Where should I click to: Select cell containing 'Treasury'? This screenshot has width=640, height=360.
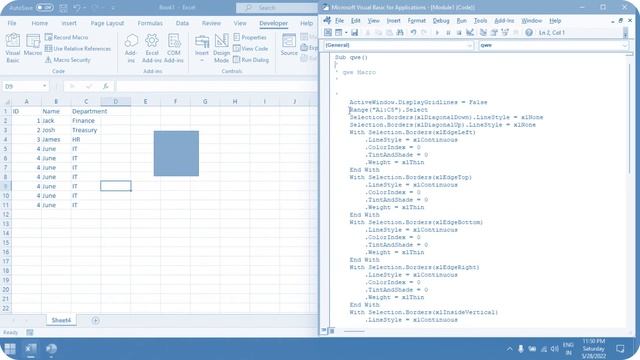coord(86,130)
